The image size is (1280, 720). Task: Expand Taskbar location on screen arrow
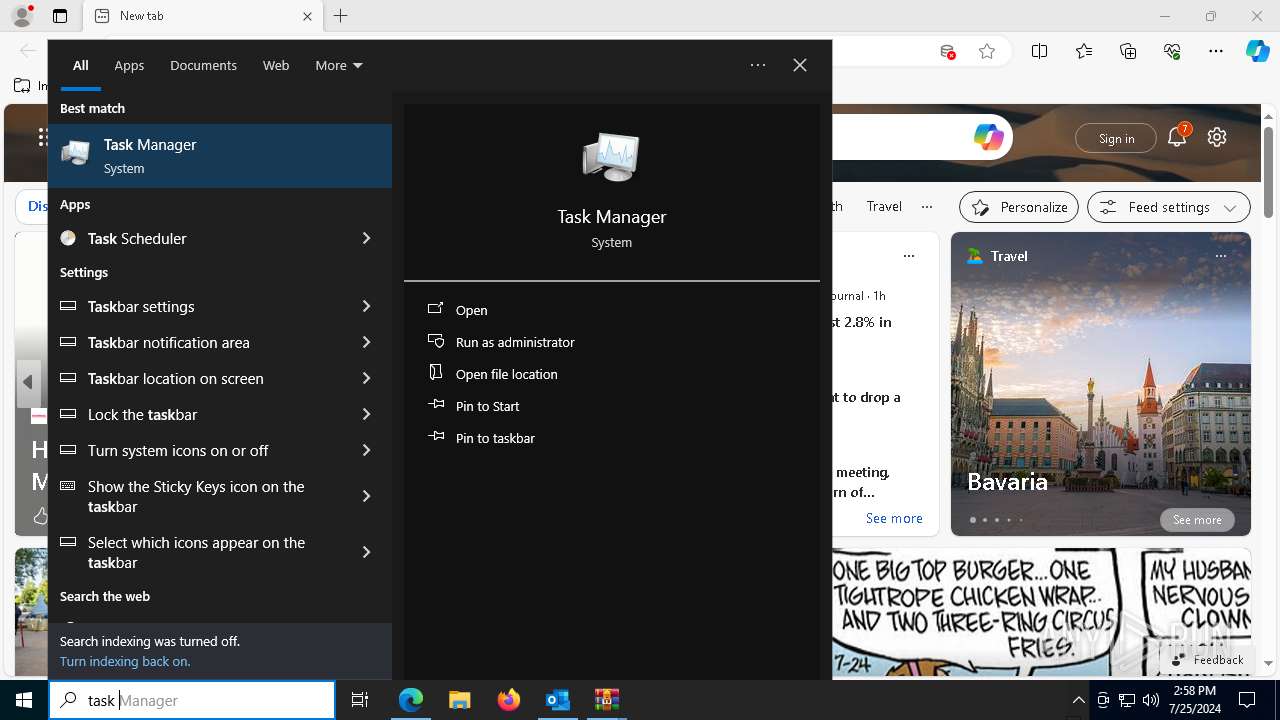366,378
